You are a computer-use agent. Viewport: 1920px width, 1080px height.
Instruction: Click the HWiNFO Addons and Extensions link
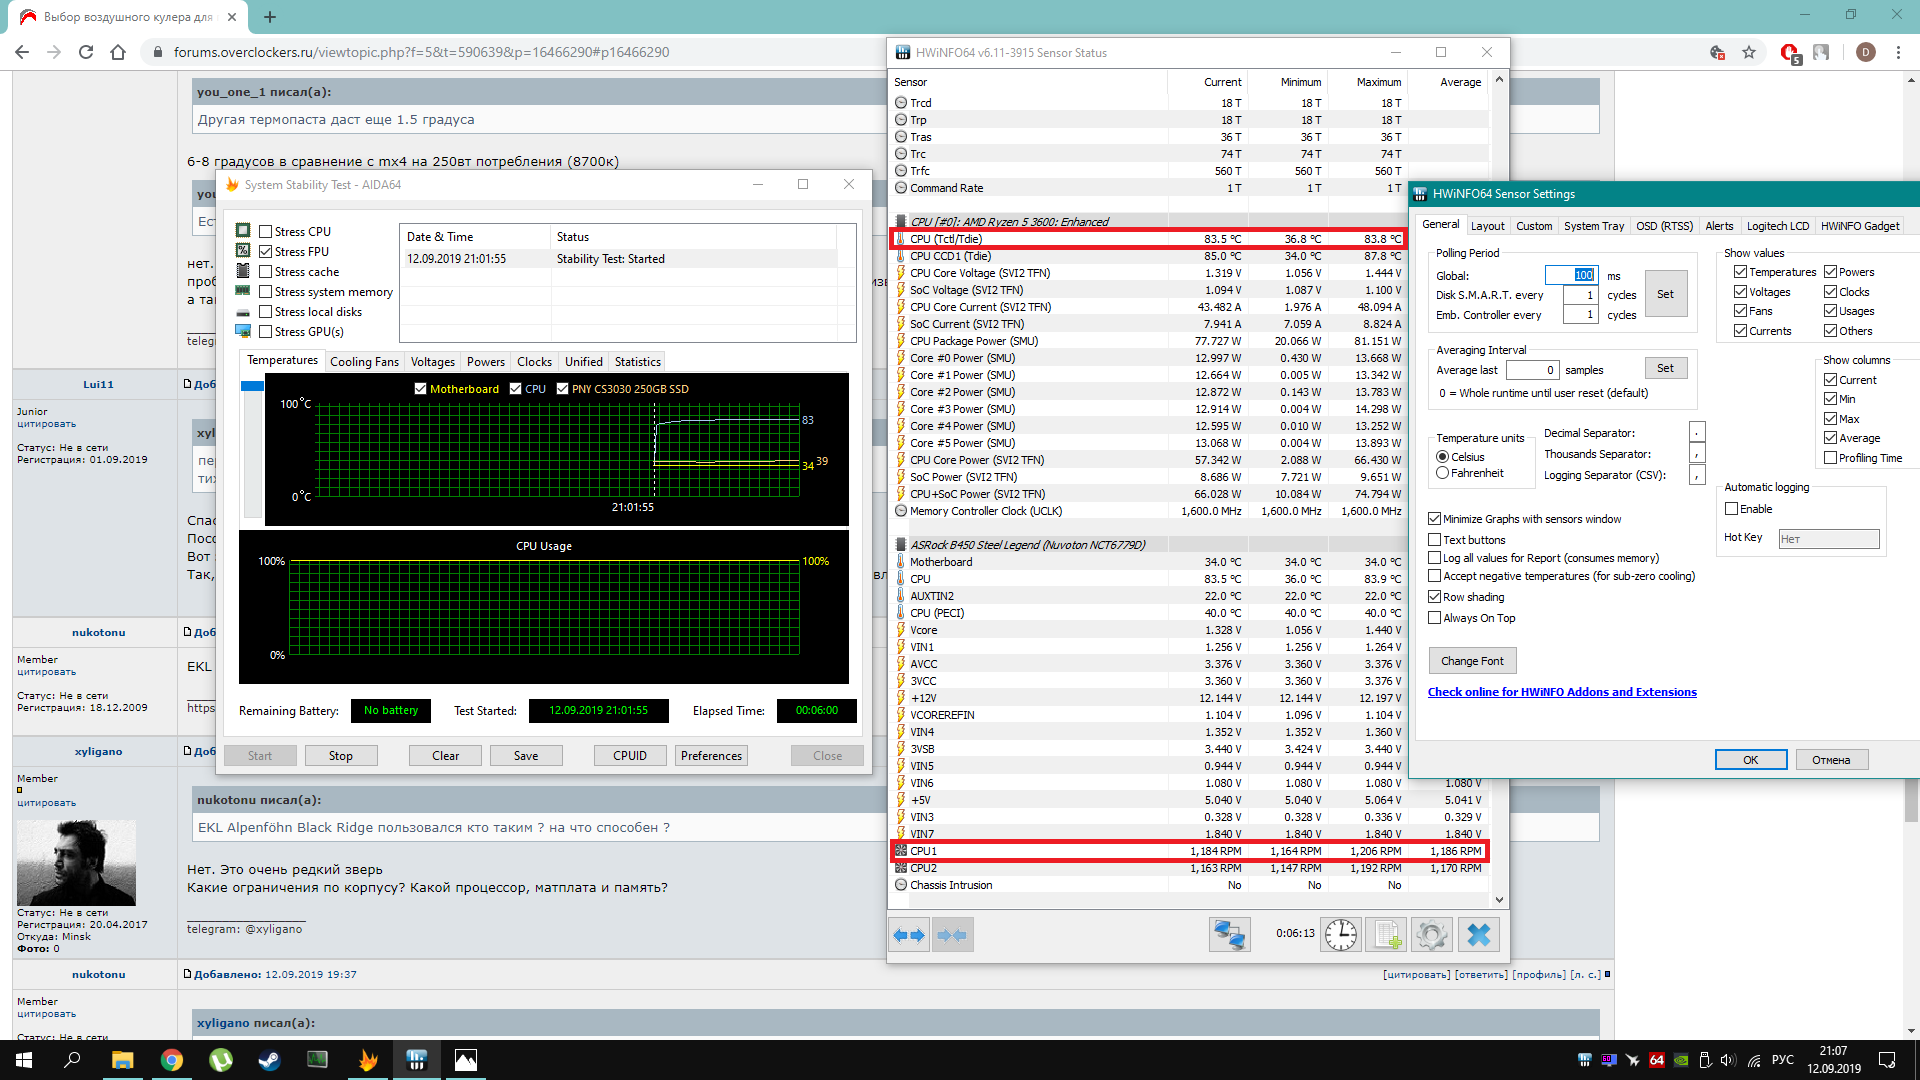coord(1562,692)
